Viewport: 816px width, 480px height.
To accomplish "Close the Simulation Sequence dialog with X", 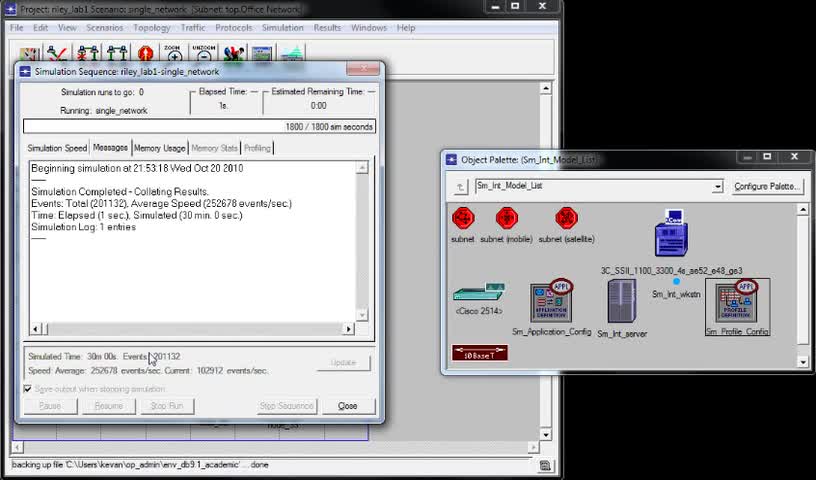I will [x=364, y=69].
